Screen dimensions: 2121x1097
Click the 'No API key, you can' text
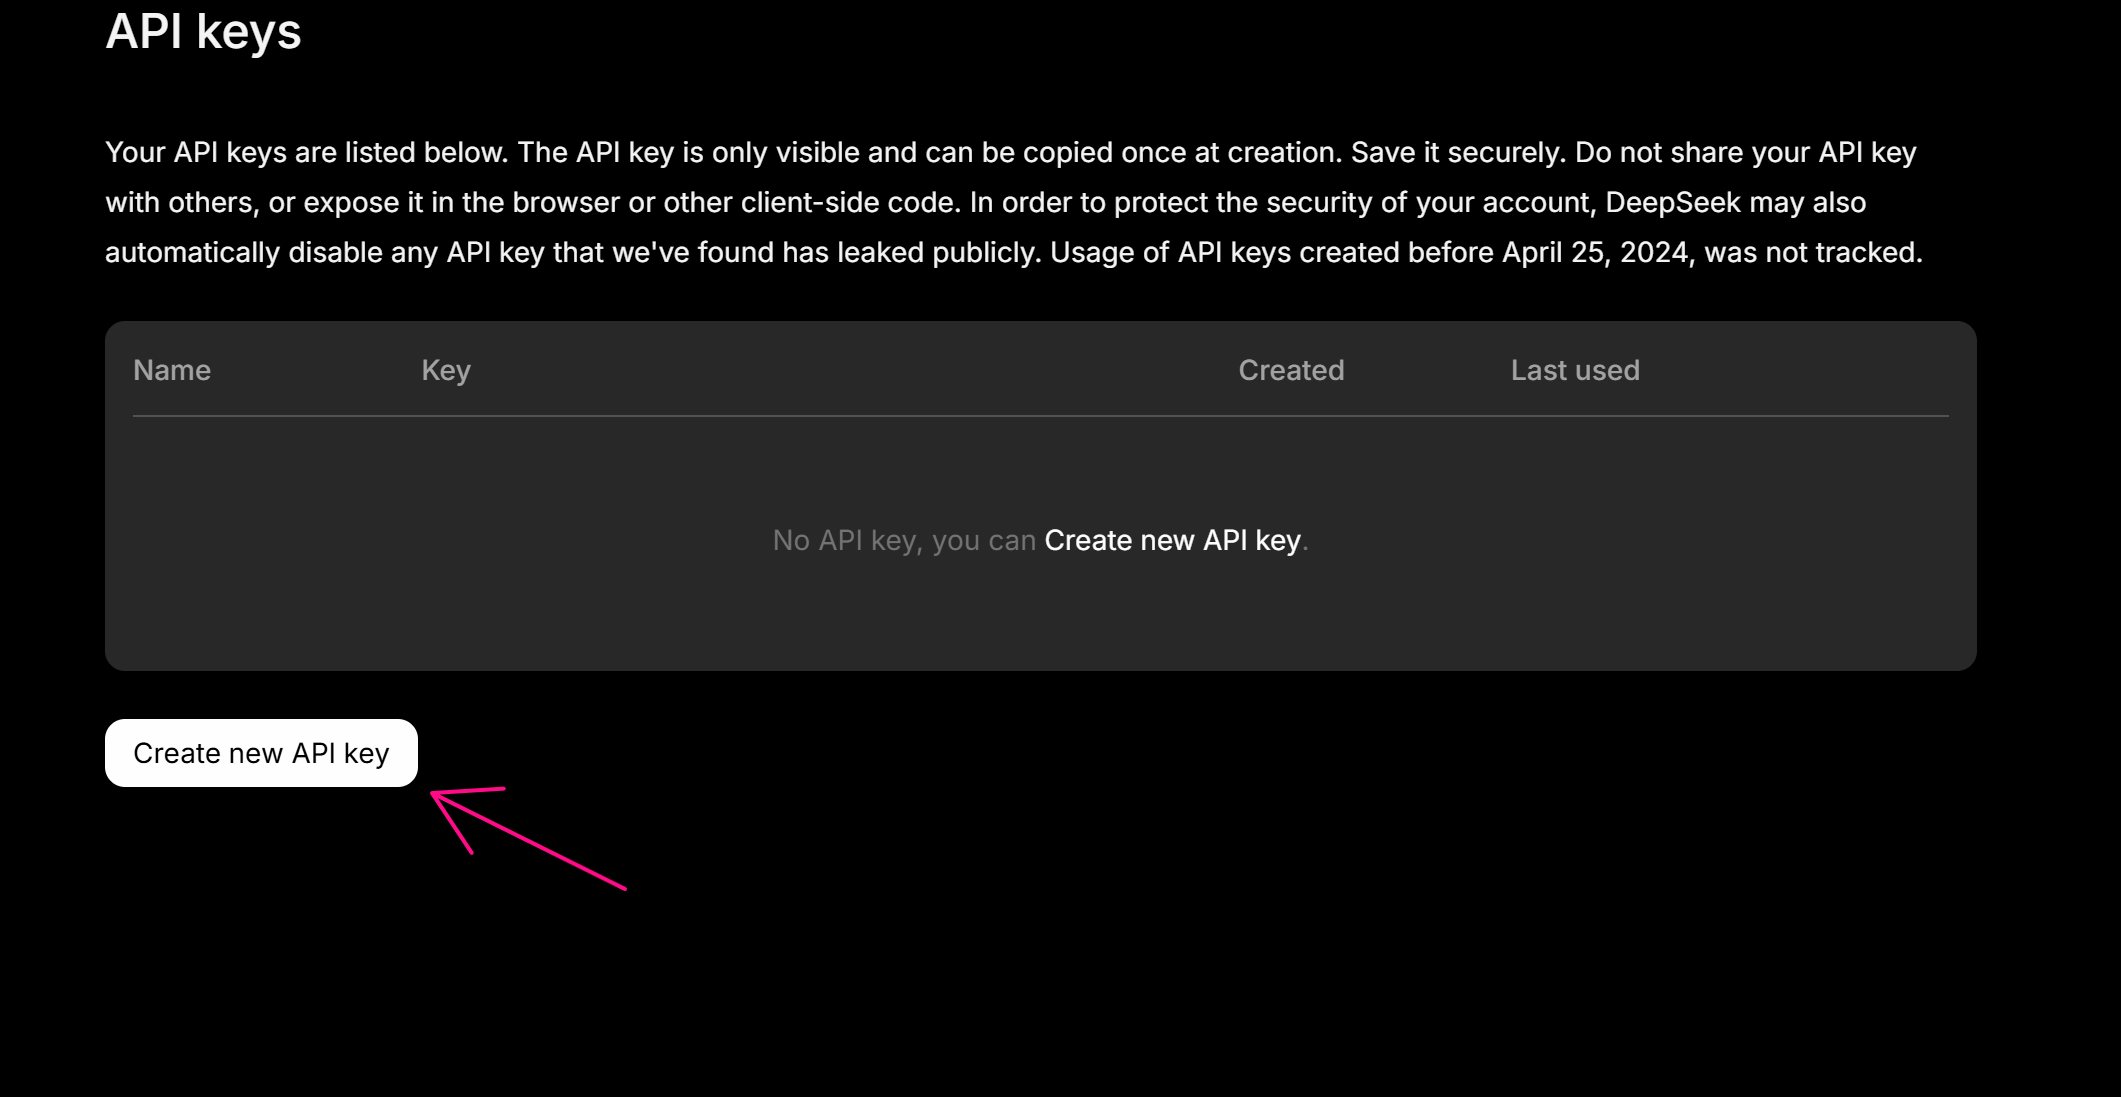click(x=903, y=540)
